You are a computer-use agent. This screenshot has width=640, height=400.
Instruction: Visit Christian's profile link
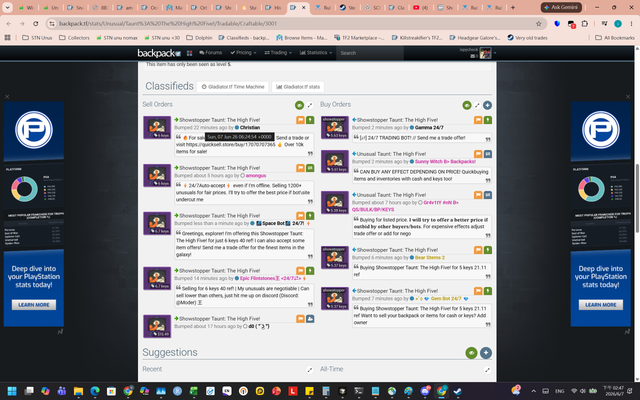tap(250, 127)
